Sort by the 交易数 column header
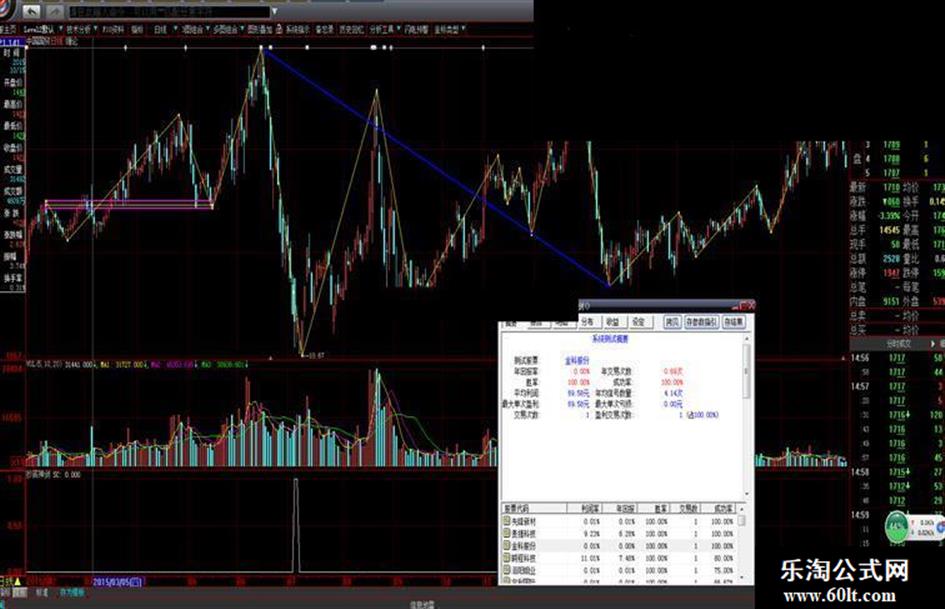The width and height of the screenshot is (945, 609). point(686,509)
